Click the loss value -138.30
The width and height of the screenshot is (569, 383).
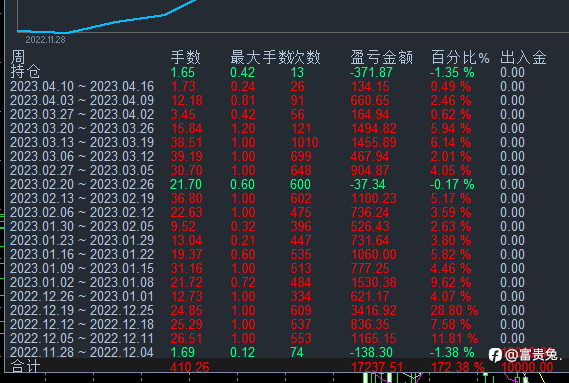tap(371, 352)
